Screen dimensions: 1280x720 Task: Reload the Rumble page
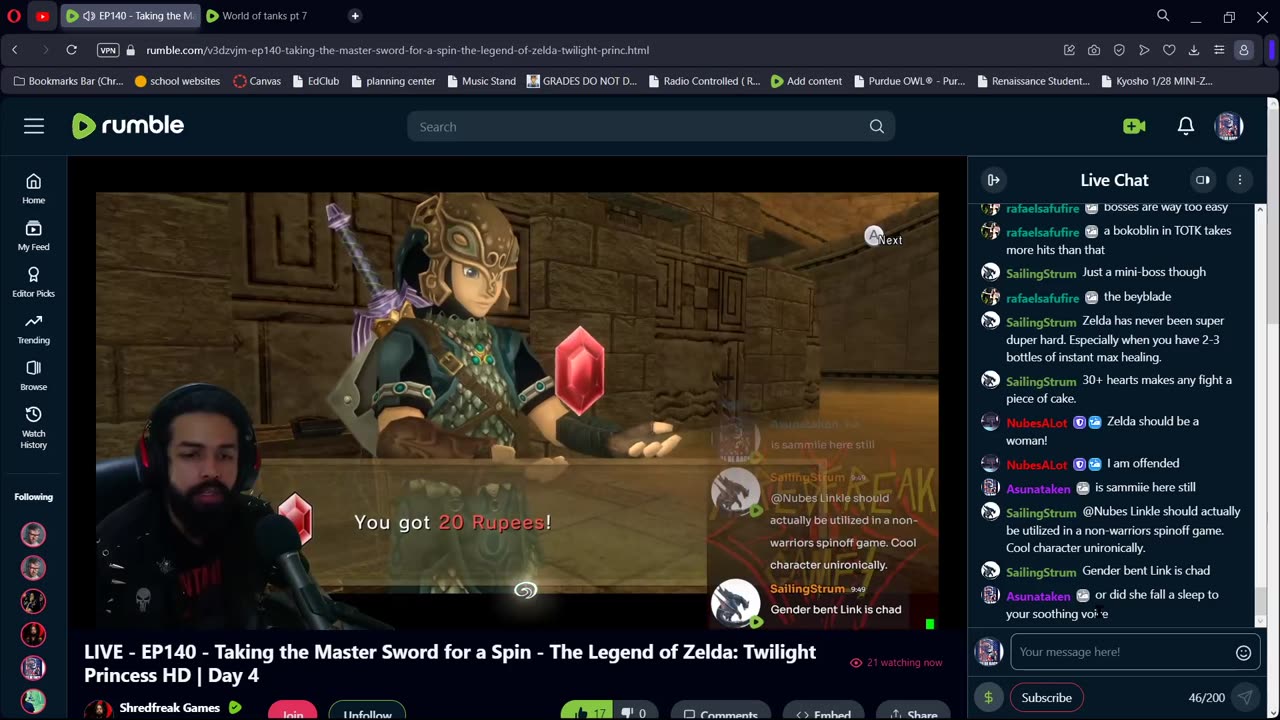point(71,50)
